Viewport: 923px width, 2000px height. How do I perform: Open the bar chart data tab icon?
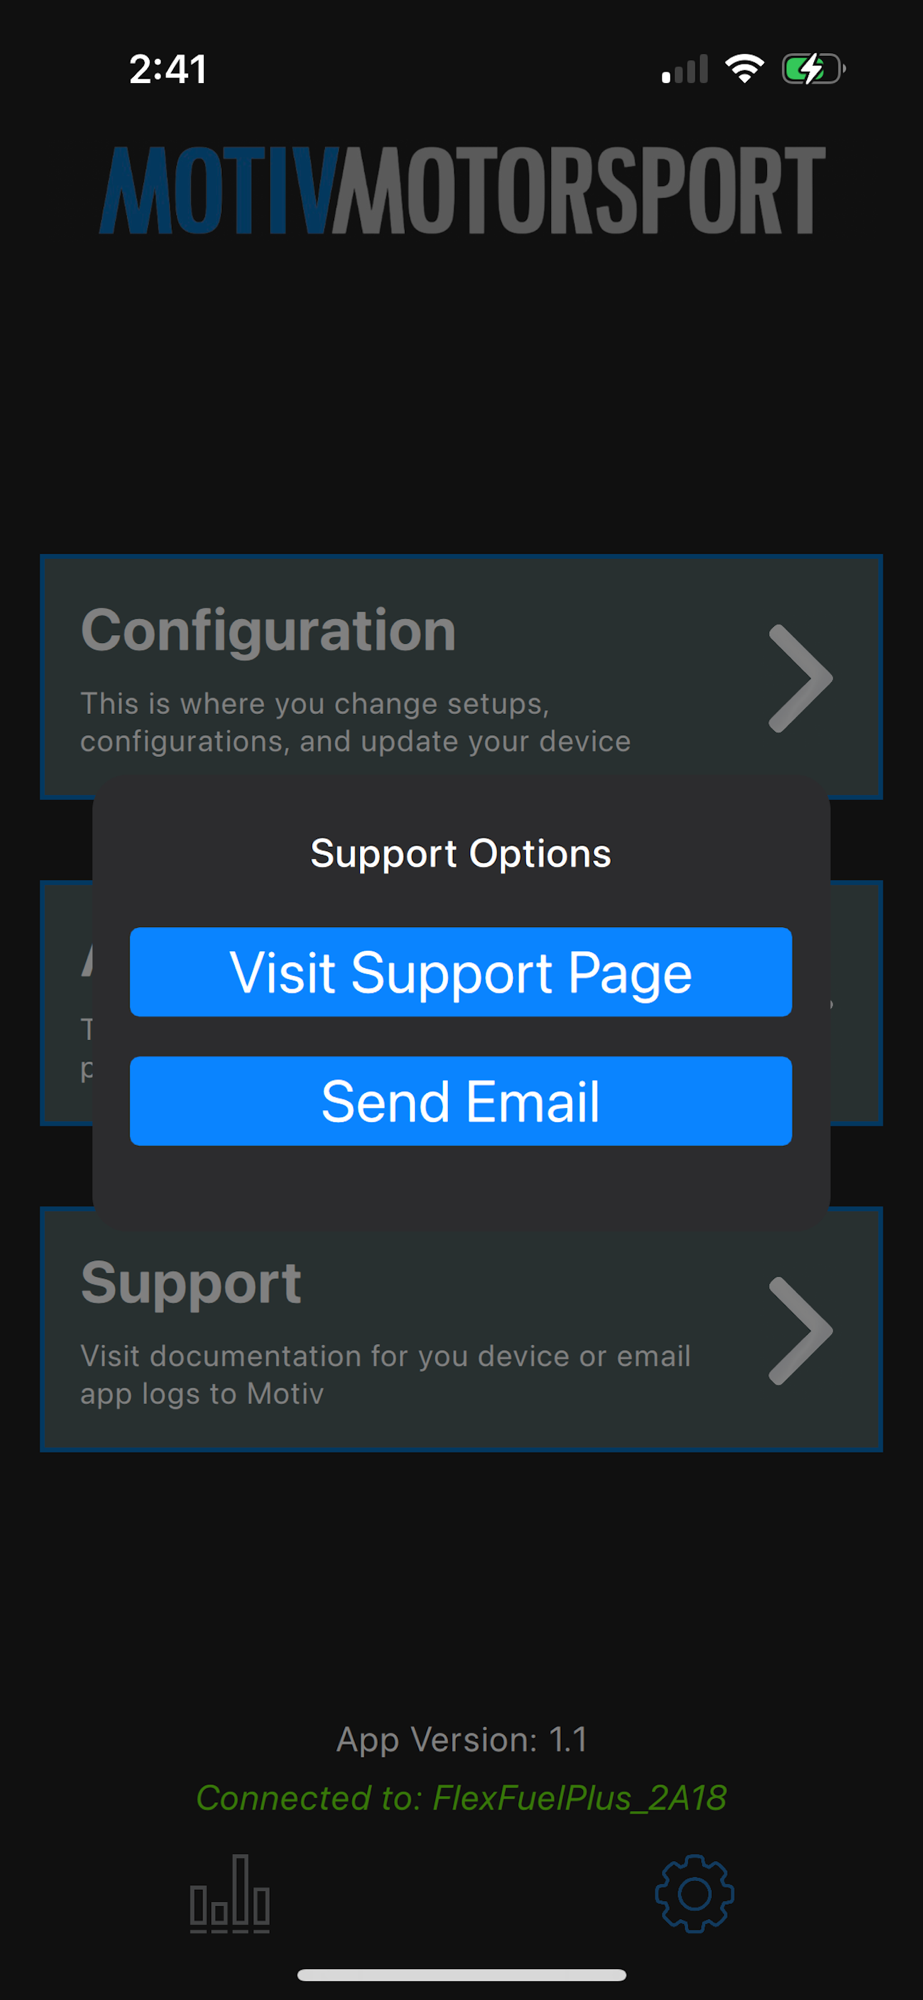tap(230, 1894)
